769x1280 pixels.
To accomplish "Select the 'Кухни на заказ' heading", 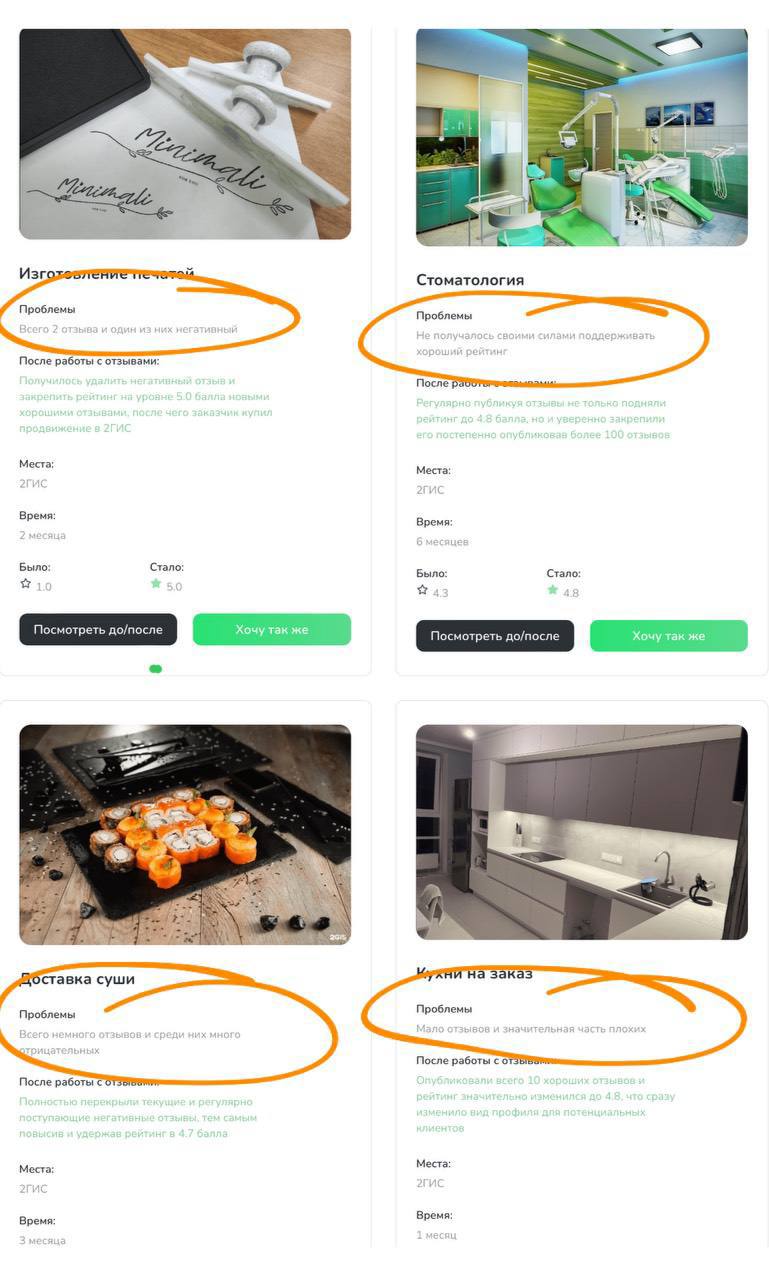I will coord(474,973).
